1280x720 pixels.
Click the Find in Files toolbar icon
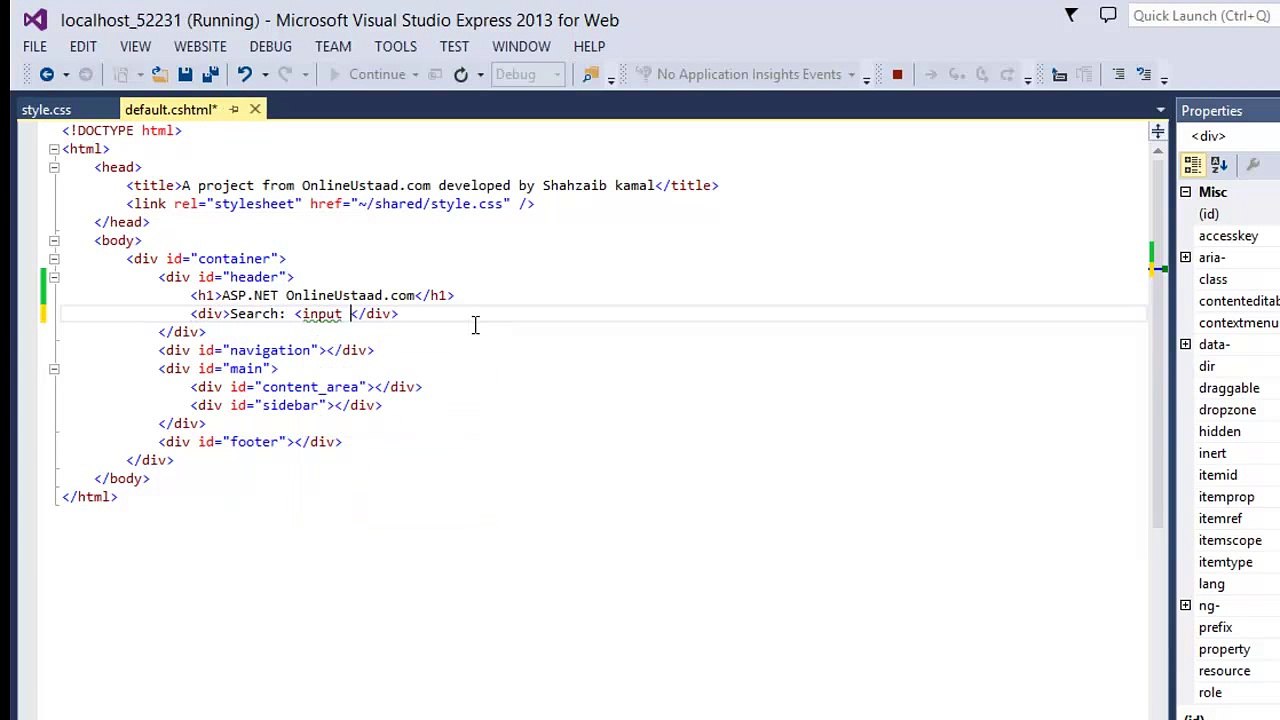pos(591,74)
